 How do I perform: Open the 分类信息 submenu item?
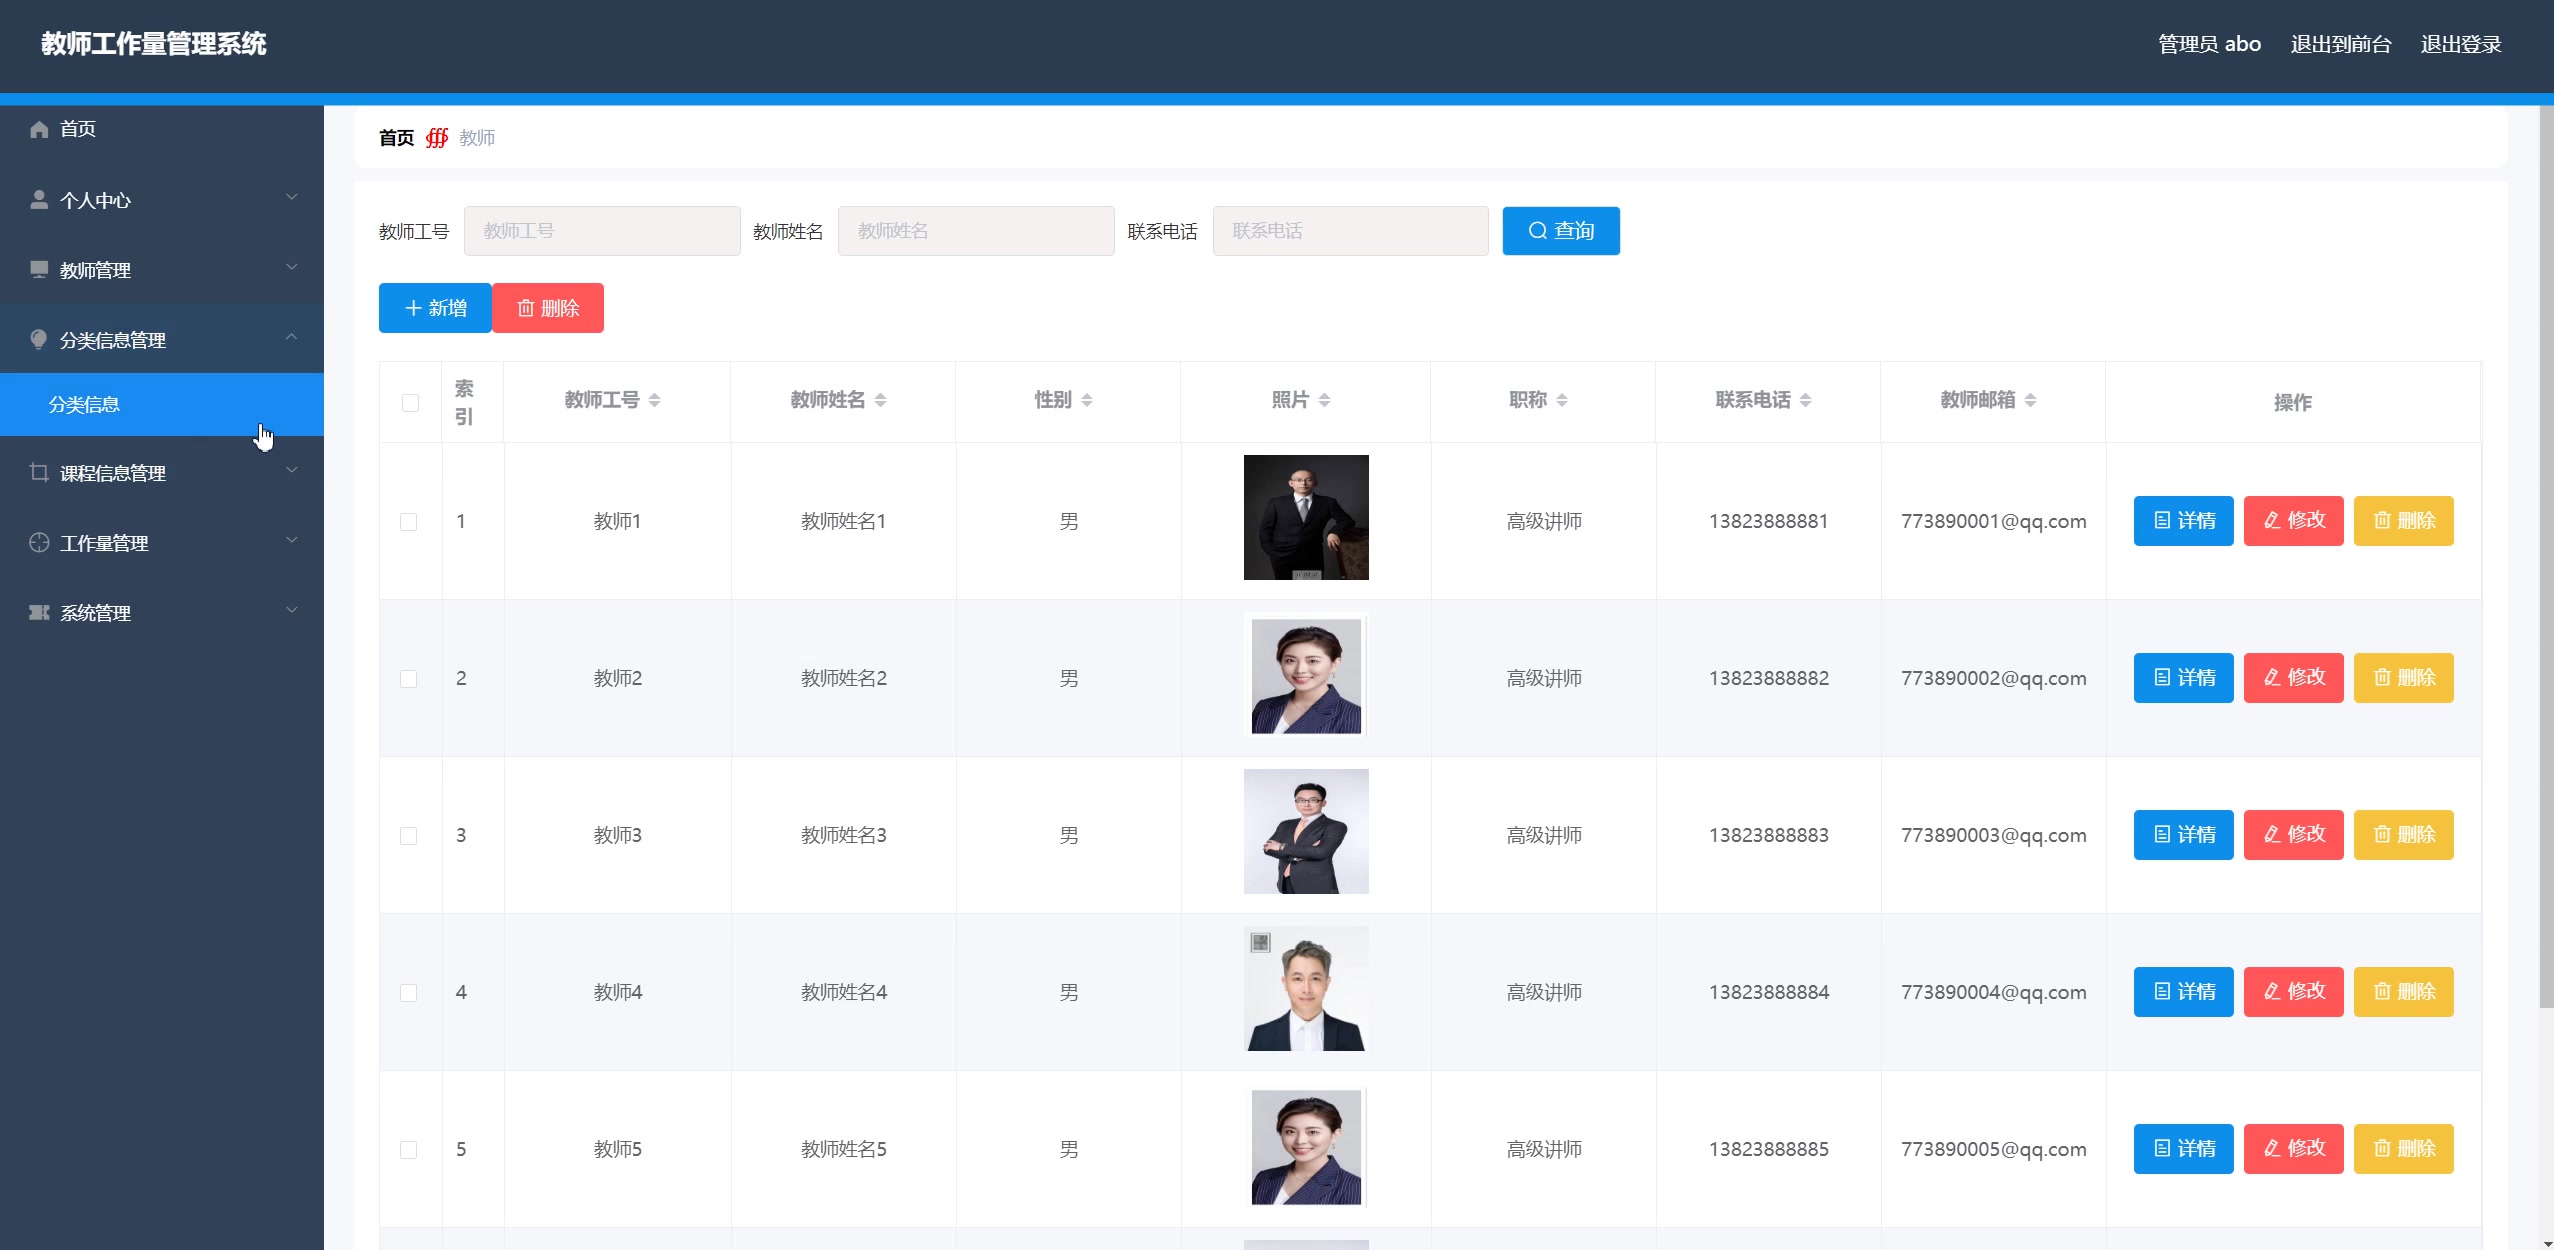[x=84, y=405]
